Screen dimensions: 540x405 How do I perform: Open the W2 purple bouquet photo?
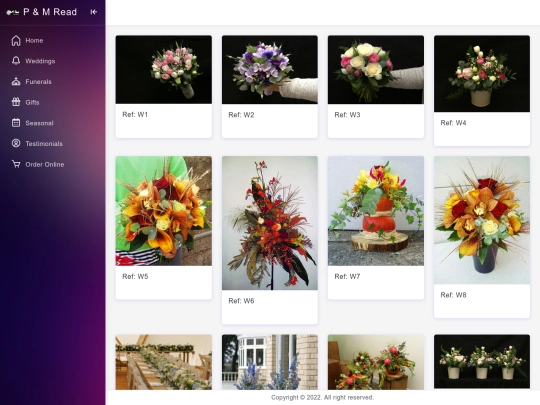(x=270, y=70)
